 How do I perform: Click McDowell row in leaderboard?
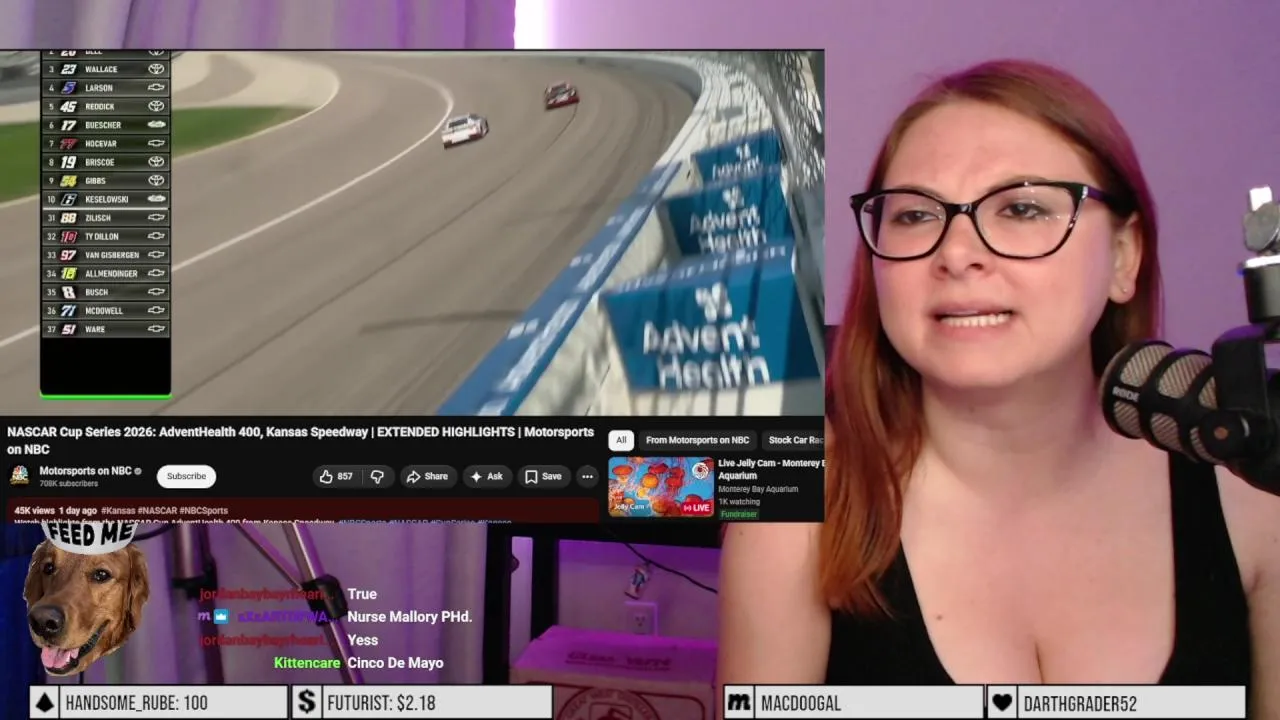[105, 311]
